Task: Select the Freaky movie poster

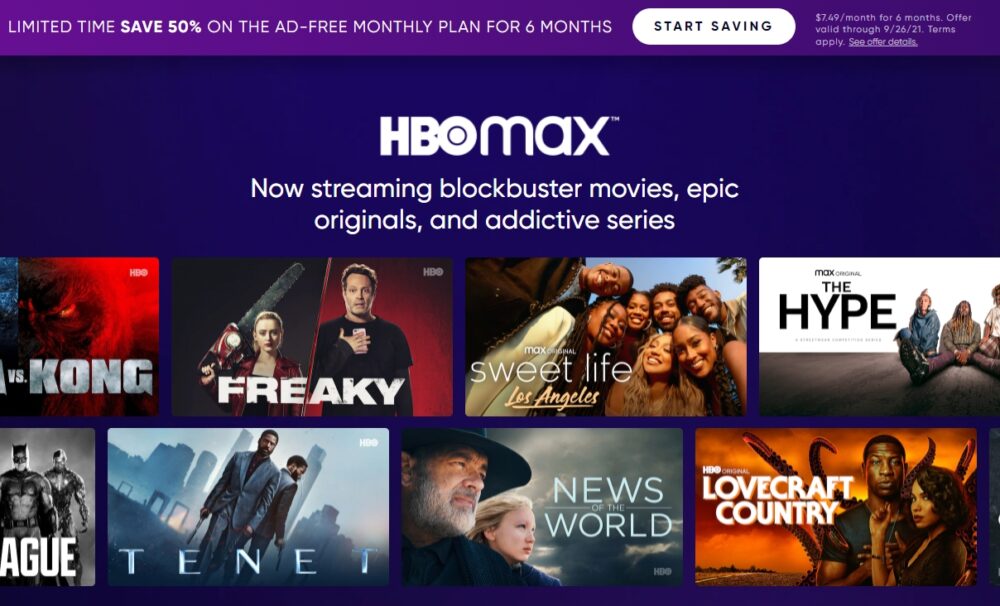Action: point(312,337)
